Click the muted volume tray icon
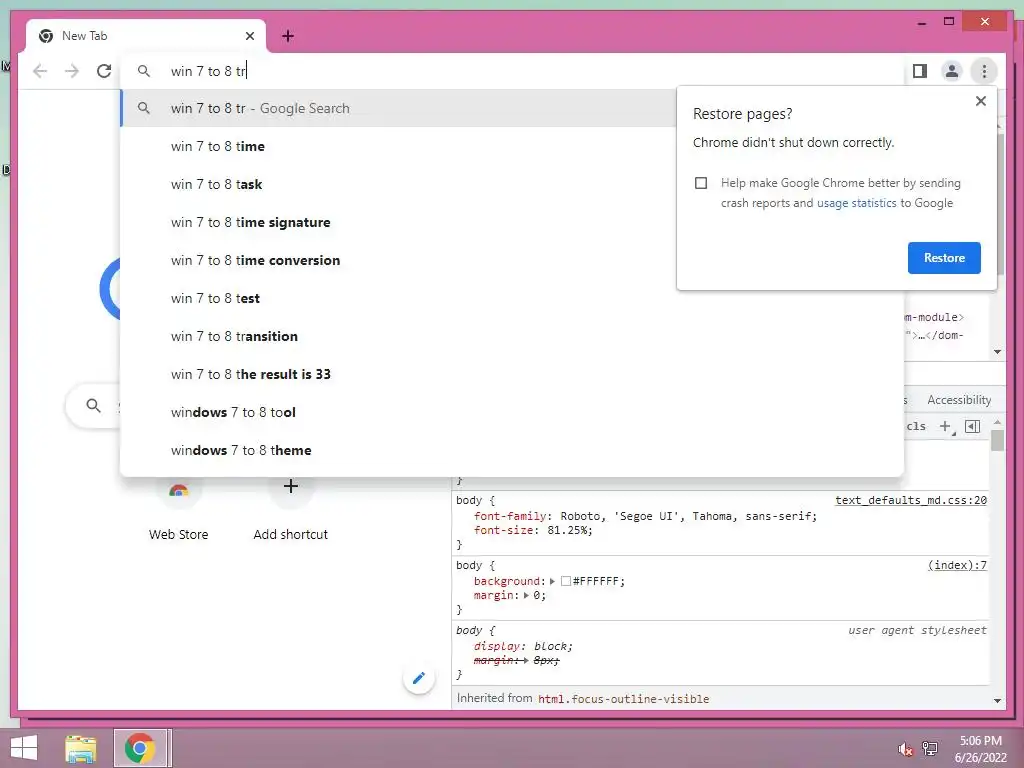Viewport: 1024px width, 768px height. pyautogui.click(x=904, y=750)
